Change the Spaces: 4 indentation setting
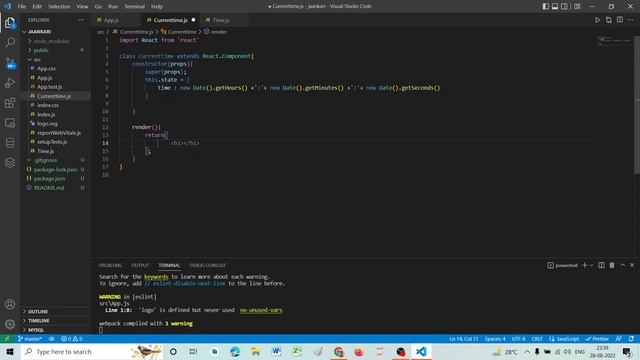This screenshot has height=360, width=640. [x=495, y=339]
